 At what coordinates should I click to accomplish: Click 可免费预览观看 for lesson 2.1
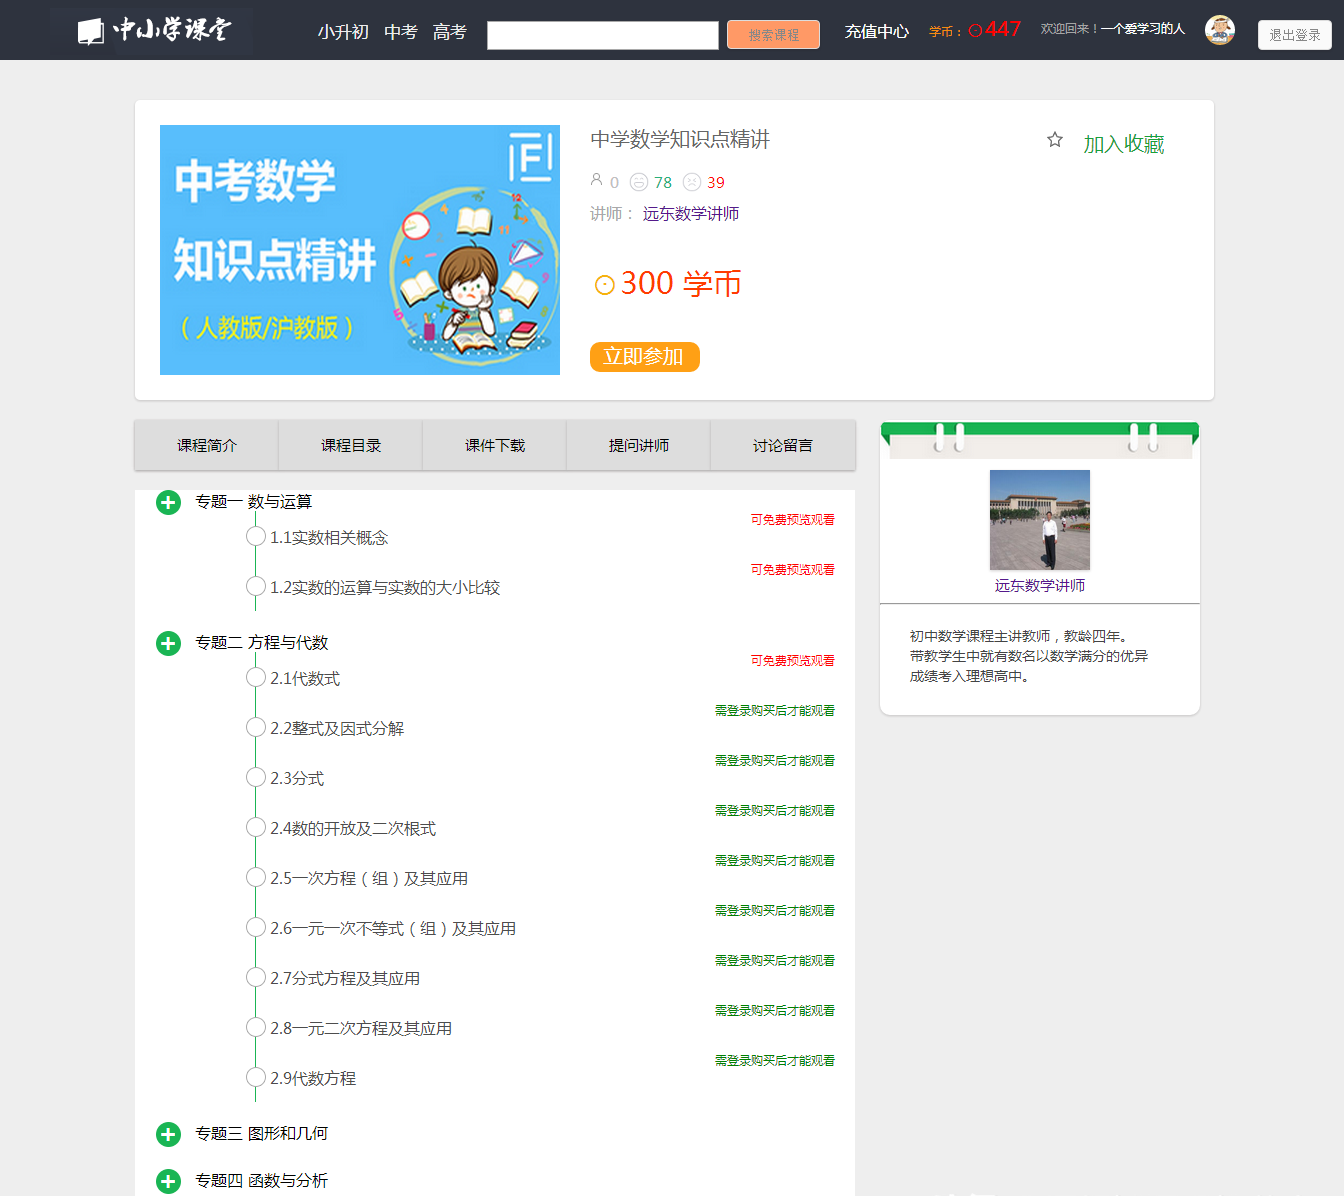tap(793, 661)
